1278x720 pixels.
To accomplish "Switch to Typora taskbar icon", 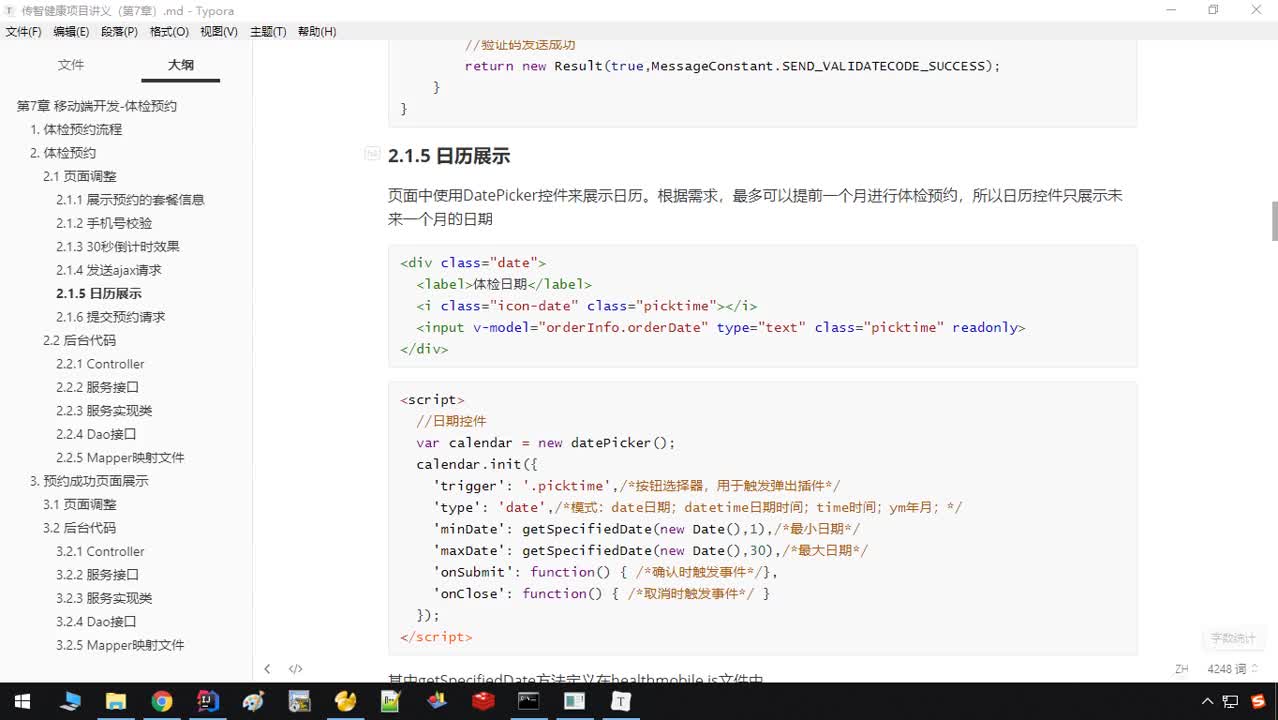I will 621,701.
